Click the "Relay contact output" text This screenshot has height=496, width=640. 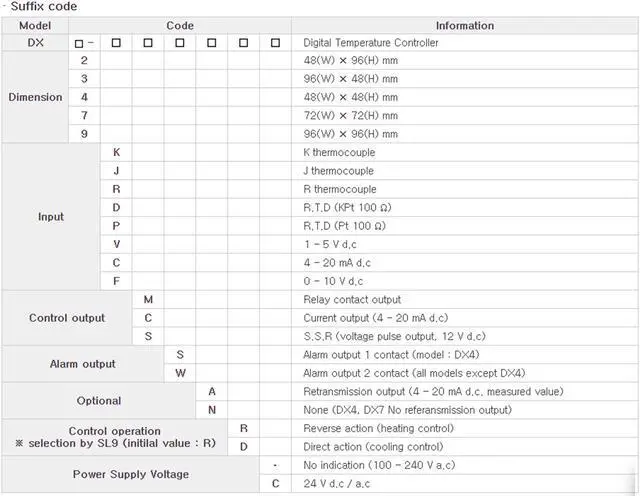351,299
